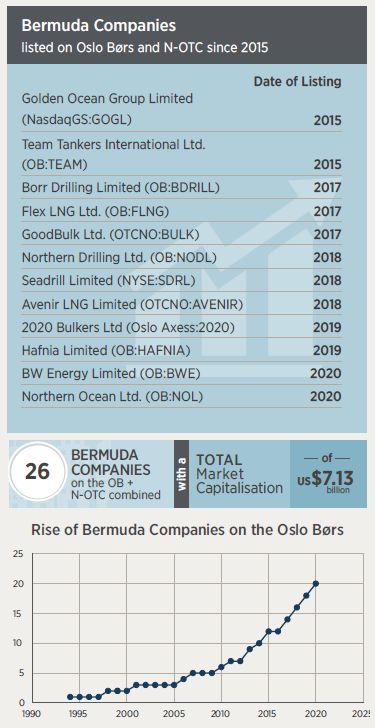The width and height of the screenshot is (375, 728).
Task: Click Borr Drilling Limited (OB:BDRILL) row
Action: 181,188
